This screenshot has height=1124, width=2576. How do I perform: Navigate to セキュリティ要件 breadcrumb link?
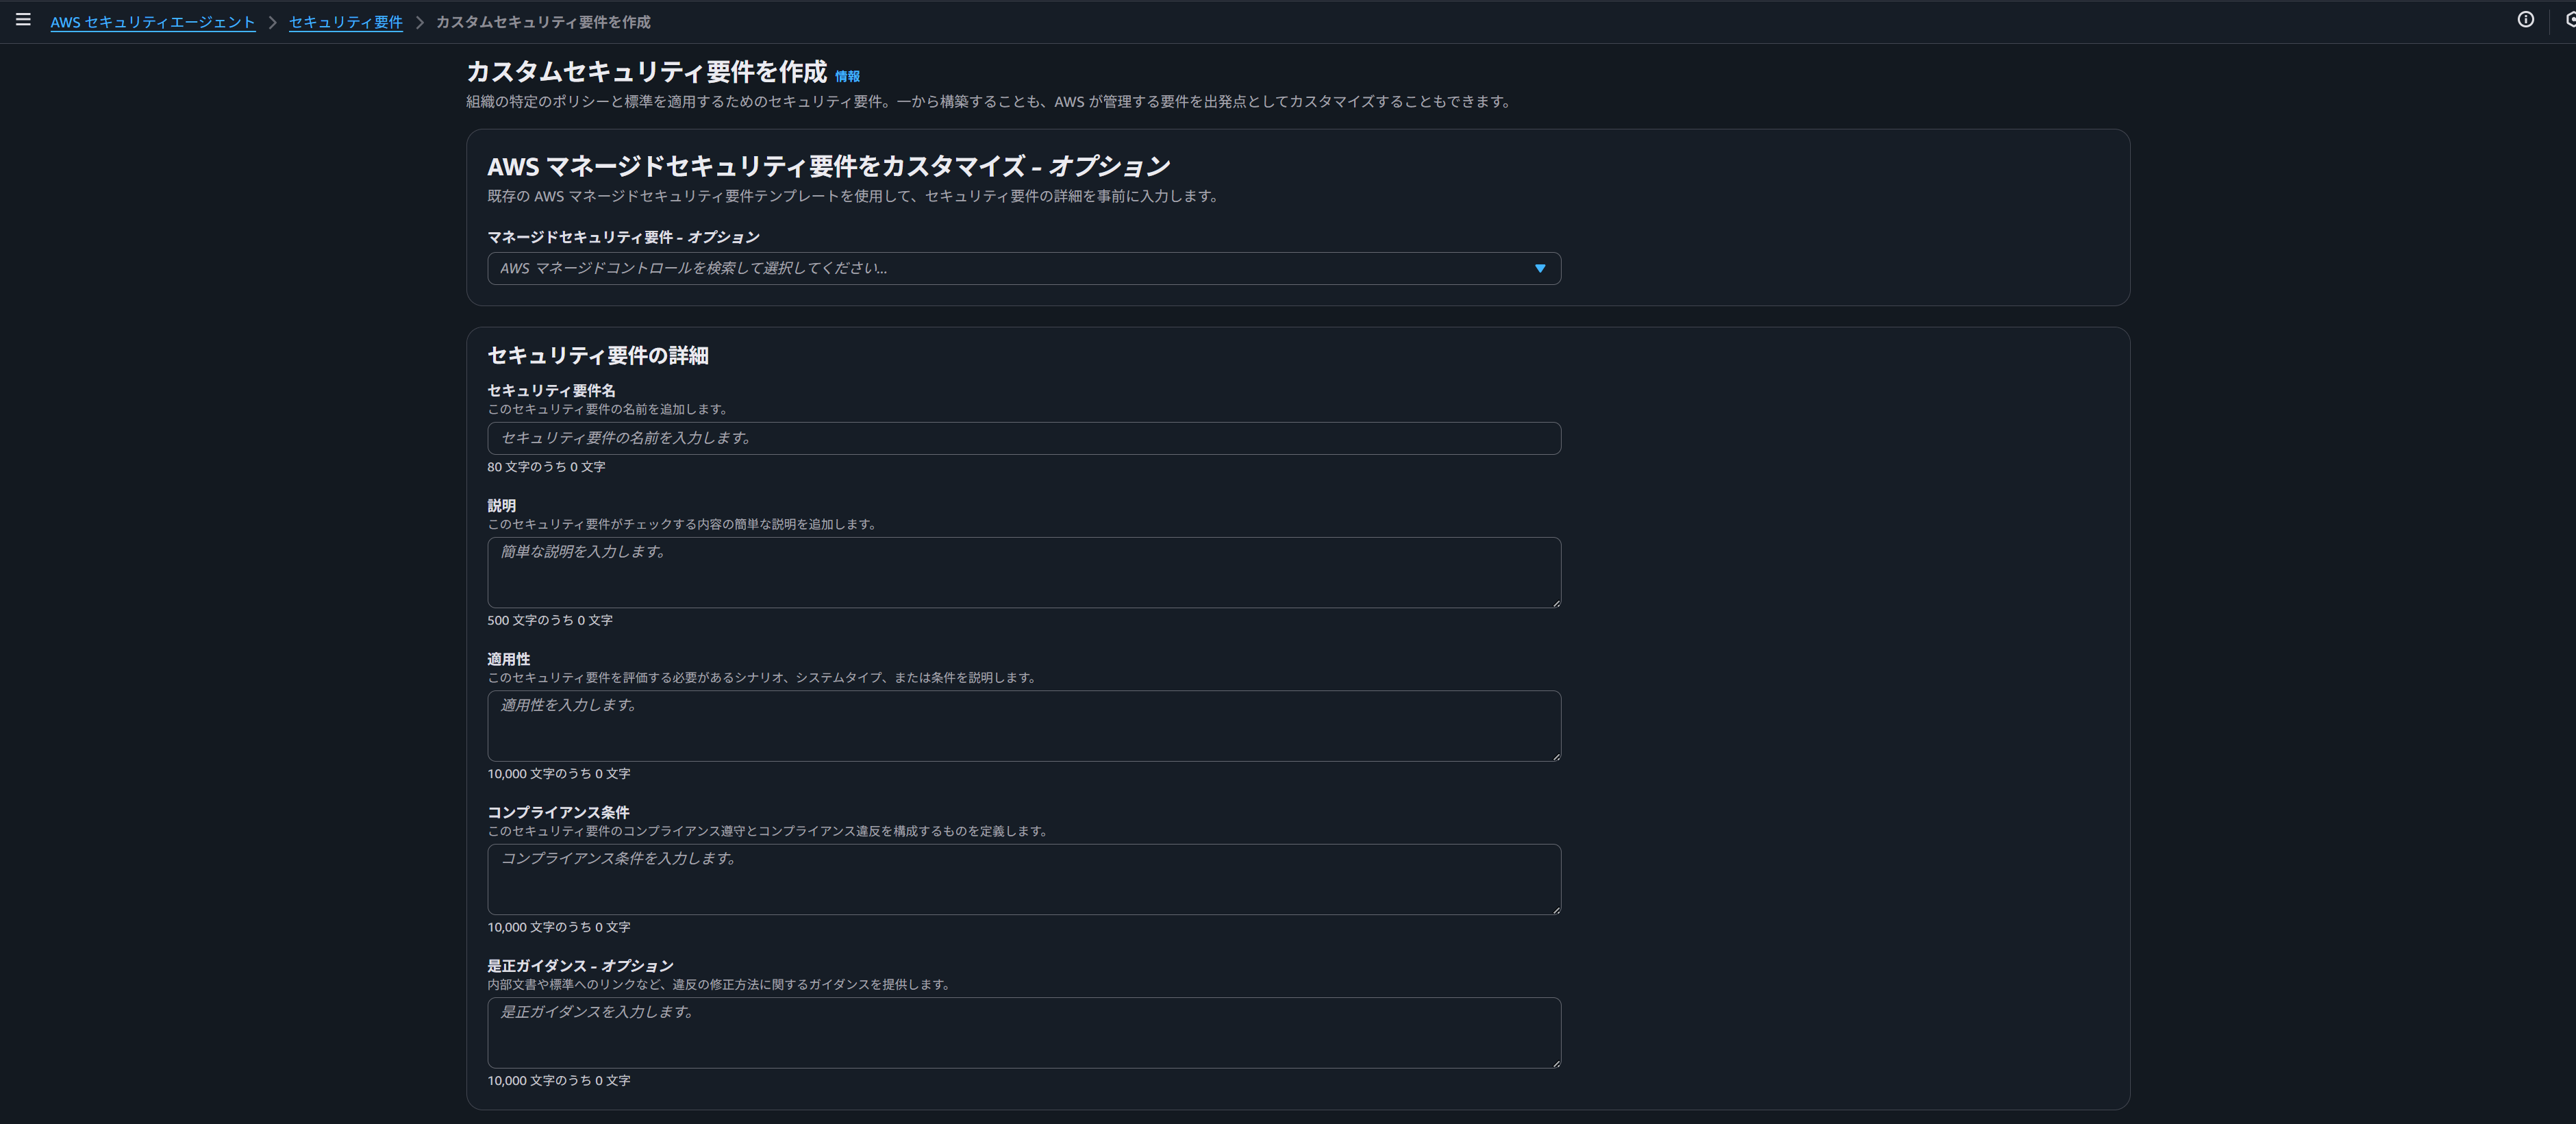345,22
